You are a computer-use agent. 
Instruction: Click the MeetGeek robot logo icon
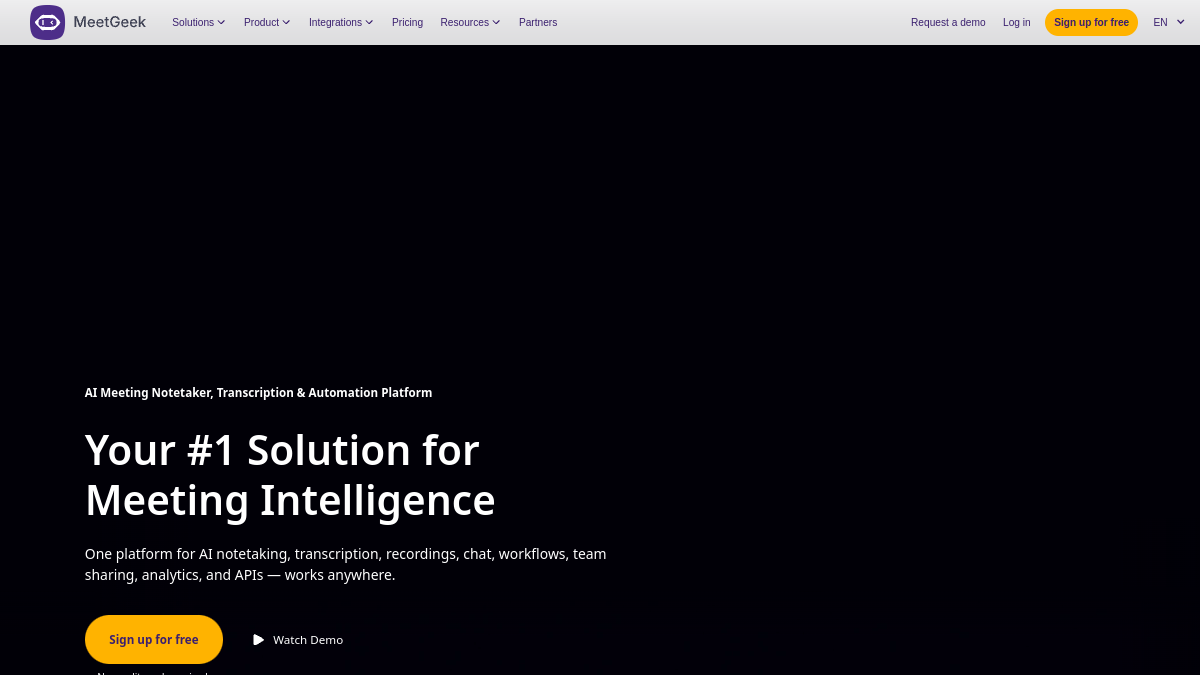[47, 22]
